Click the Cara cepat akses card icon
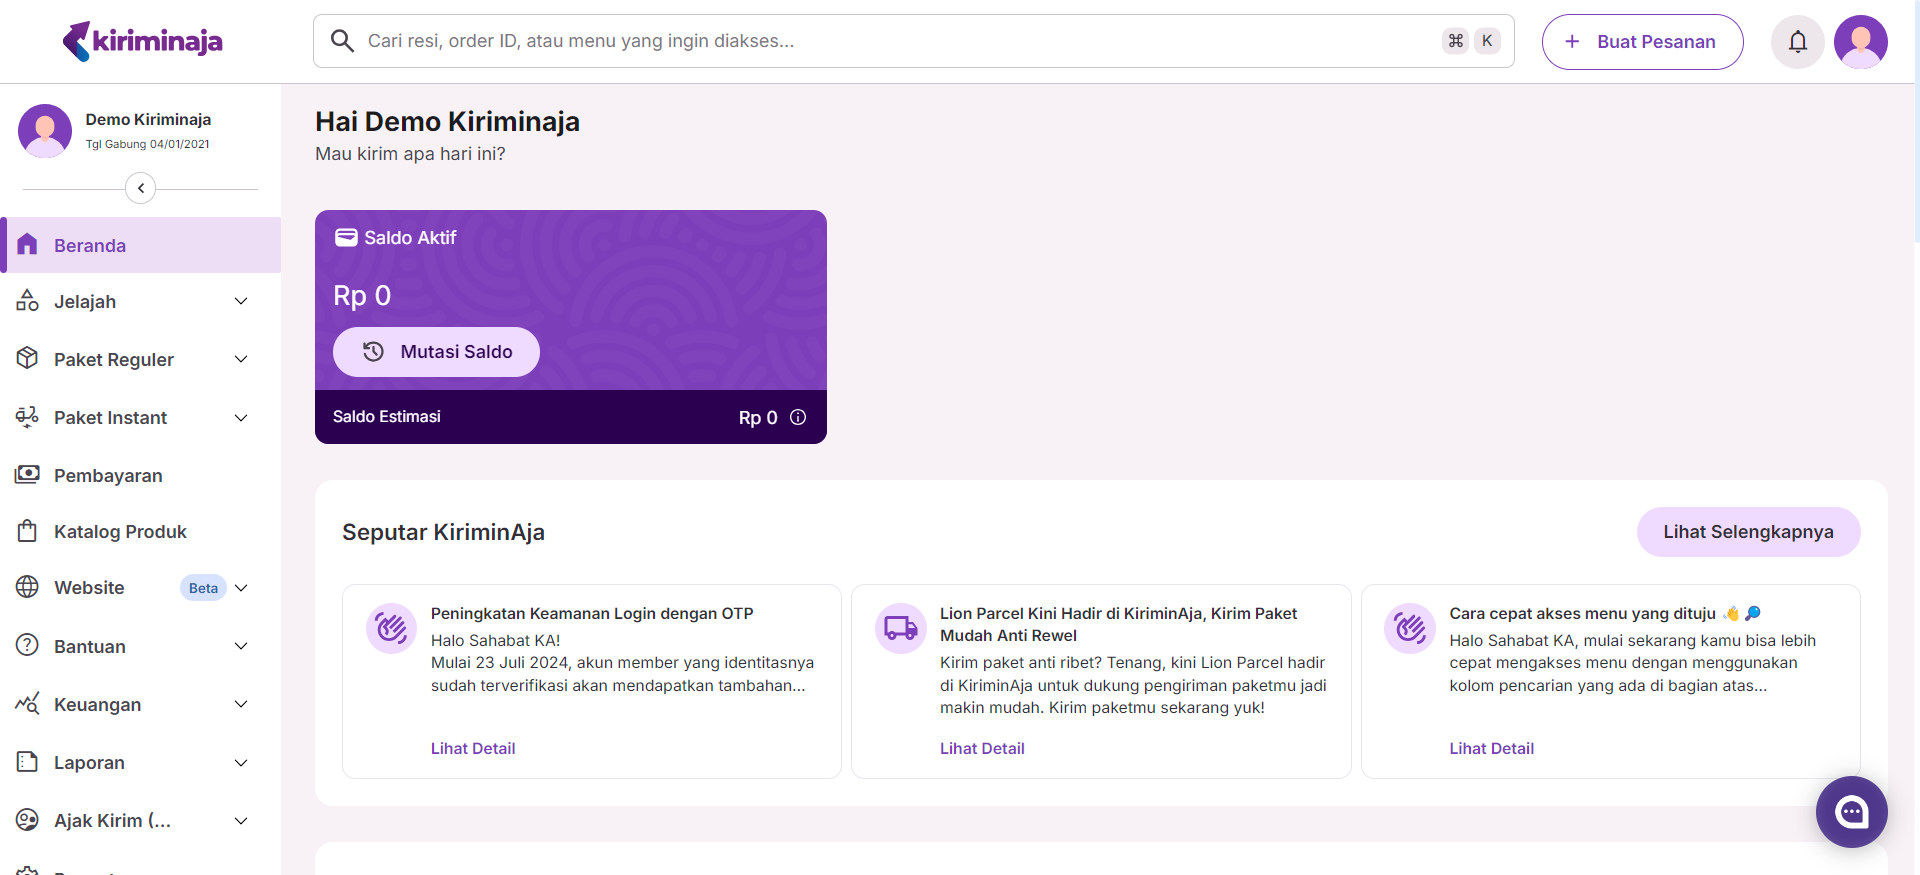This screenshot has height=875, width=1920. 1410,628
